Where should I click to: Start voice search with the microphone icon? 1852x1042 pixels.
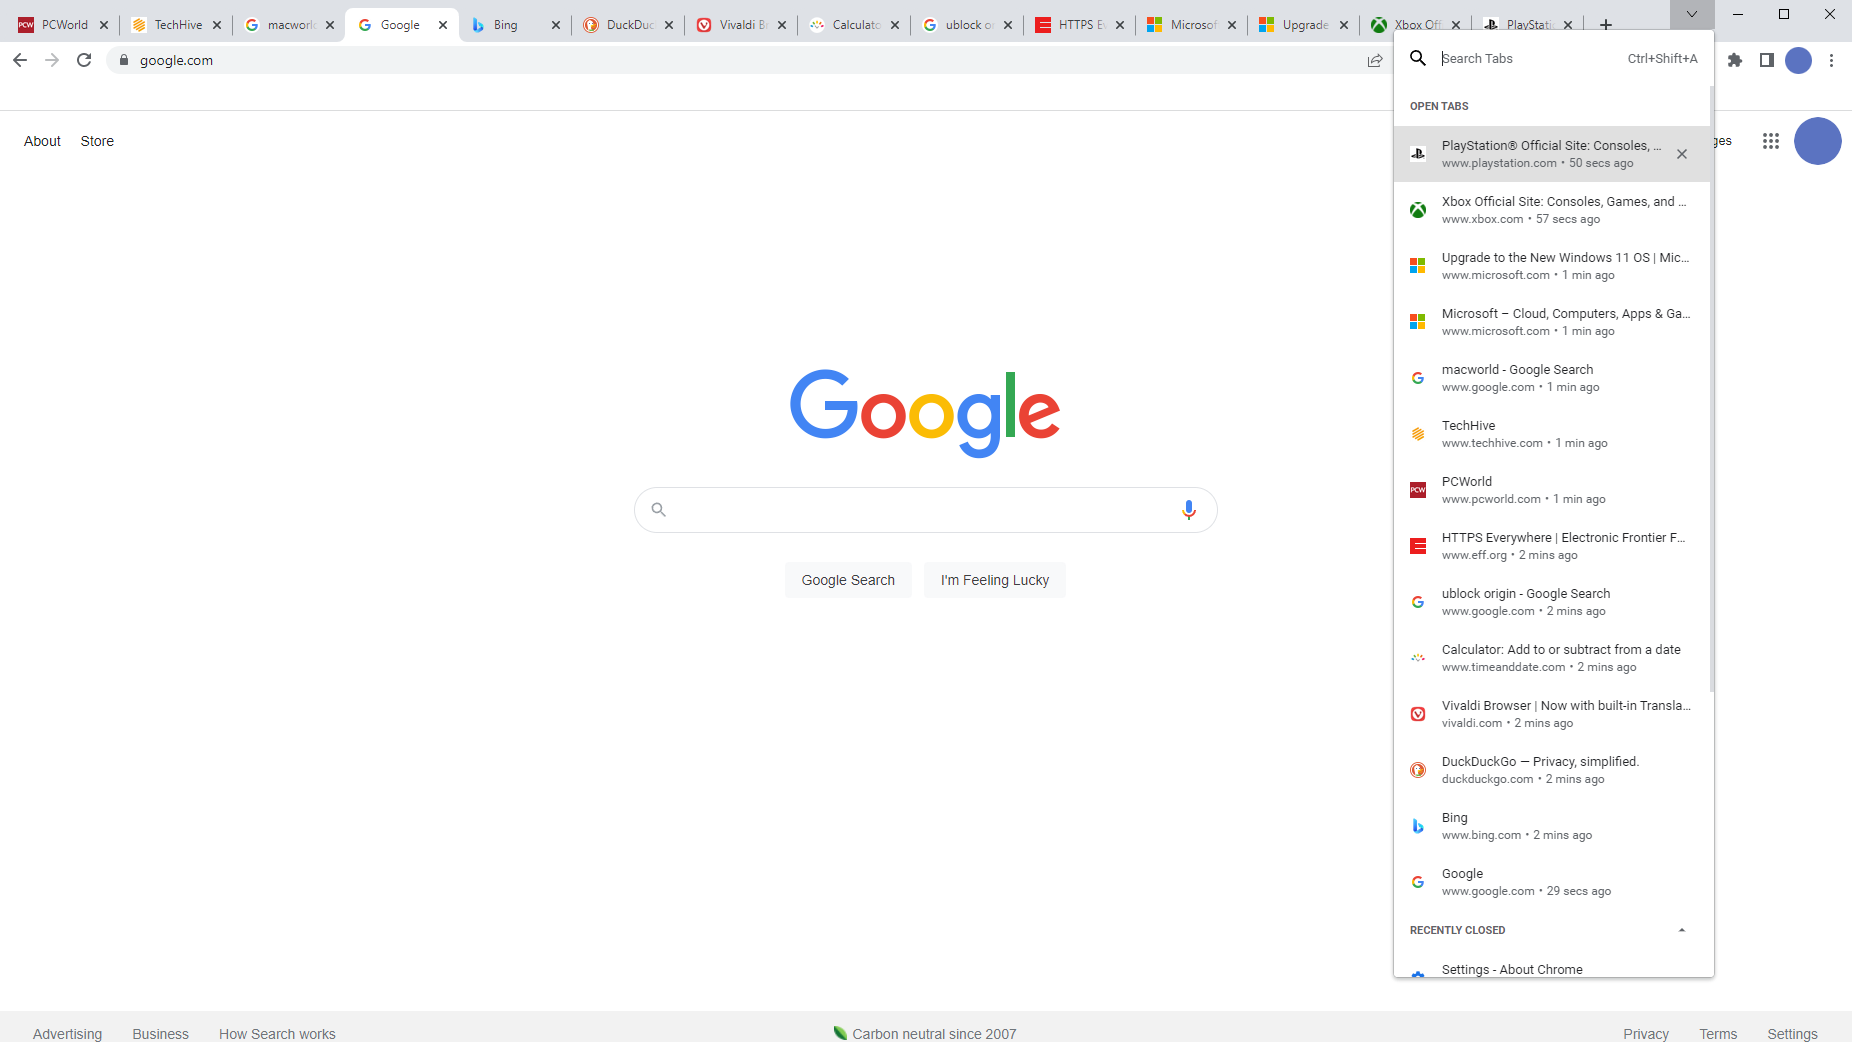(1188, 510)
